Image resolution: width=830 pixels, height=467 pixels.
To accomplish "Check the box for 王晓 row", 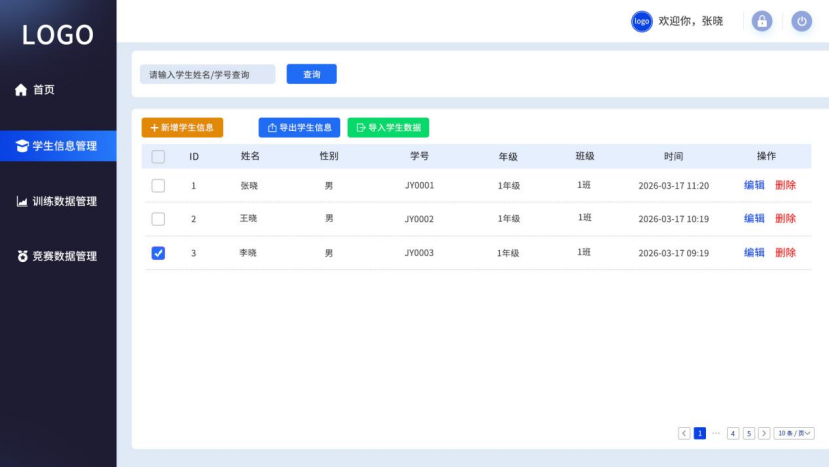I will pyautogui.click(x=158, y=219).
